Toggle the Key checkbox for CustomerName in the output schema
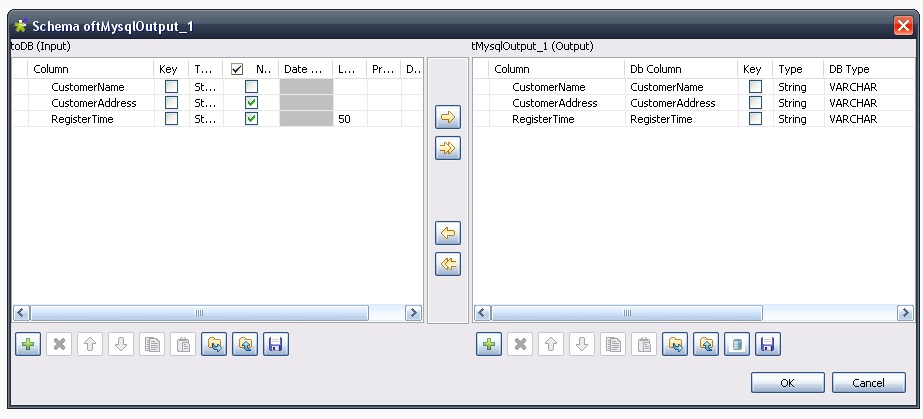This screenshot has width=923, height=419. click(755, 87)
